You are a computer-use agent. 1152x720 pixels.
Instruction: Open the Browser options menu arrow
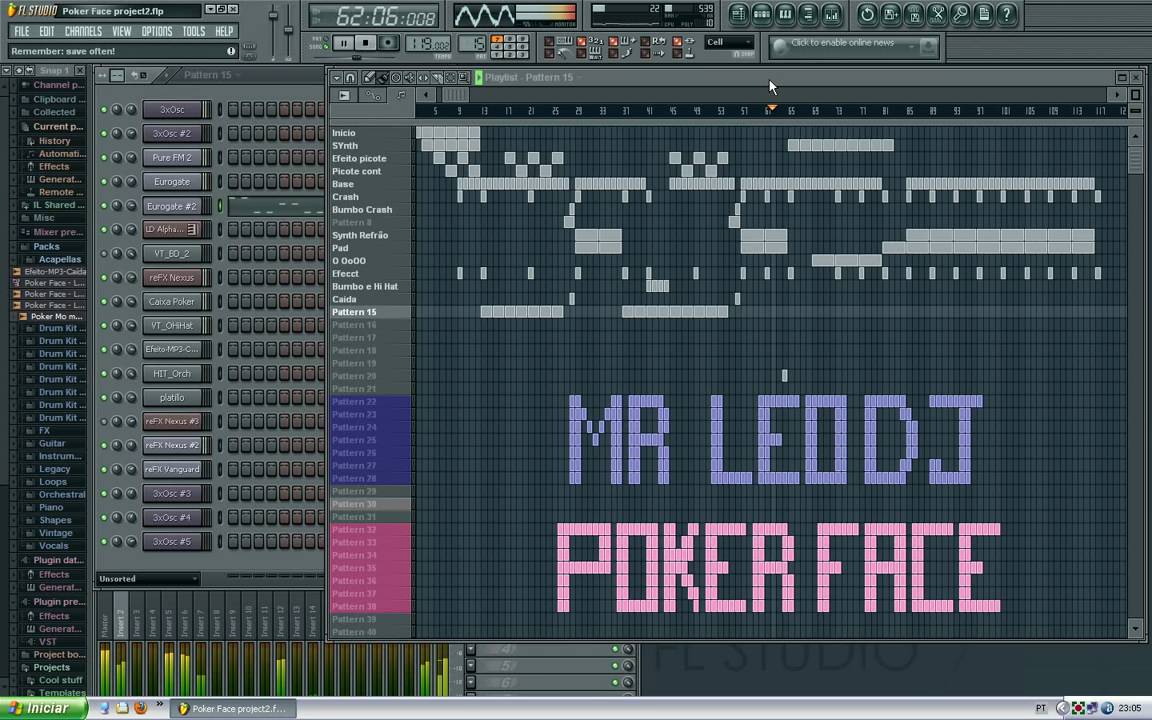pos(7,71)
